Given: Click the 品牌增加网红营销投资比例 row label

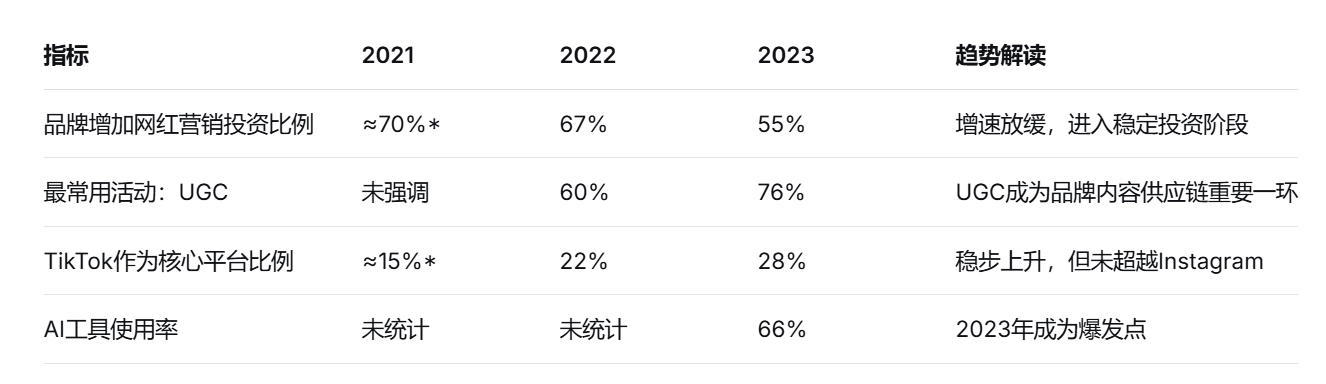Looking at the screenshot, I should click(178, 124).
